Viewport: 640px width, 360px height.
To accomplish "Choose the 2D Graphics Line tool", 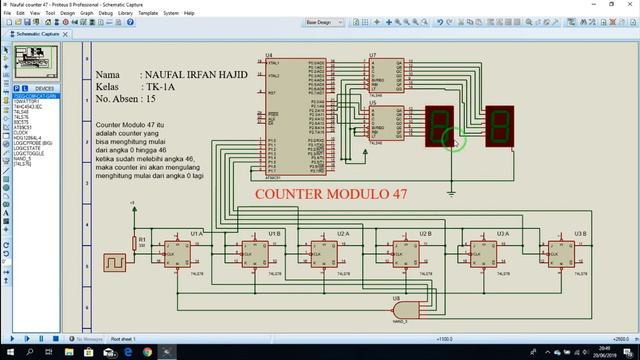I will tap(6, 171).
